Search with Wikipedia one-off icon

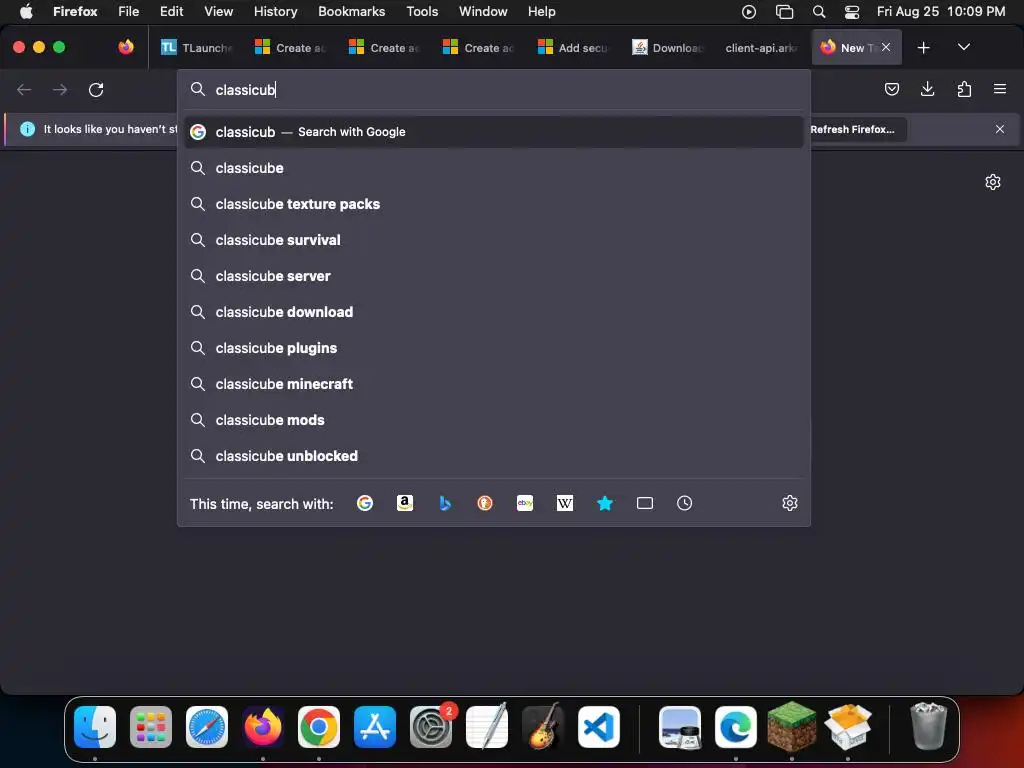(565, 503)
